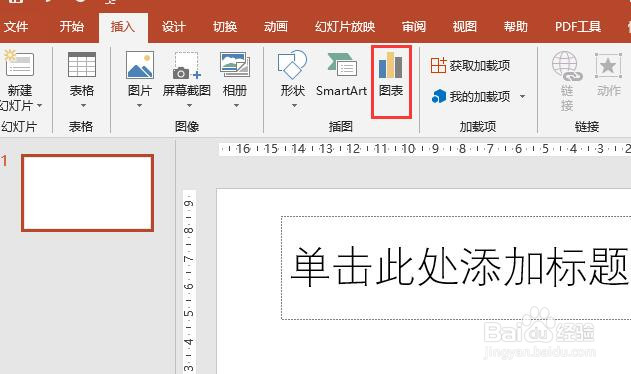Open the Transitions (切换) tab
This screenshot has width=631, height=374.
[x=225, y=27]
